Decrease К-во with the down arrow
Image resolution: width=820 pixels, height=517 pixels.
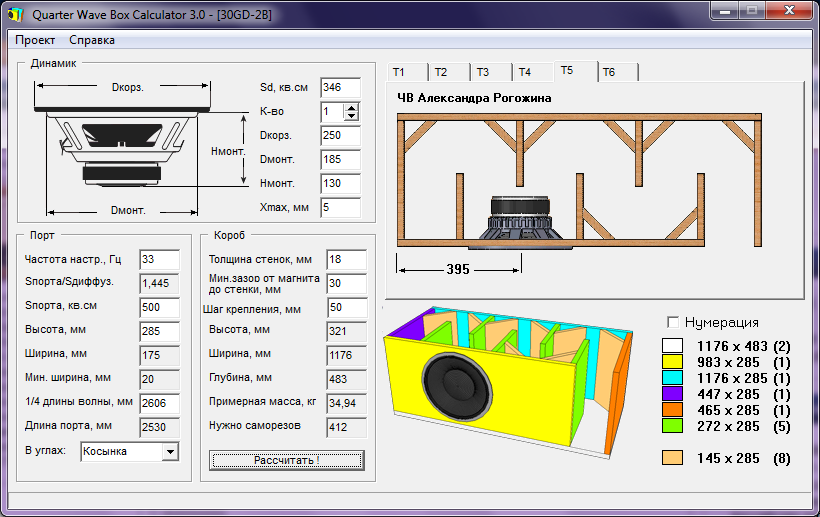tap(351, 116)
